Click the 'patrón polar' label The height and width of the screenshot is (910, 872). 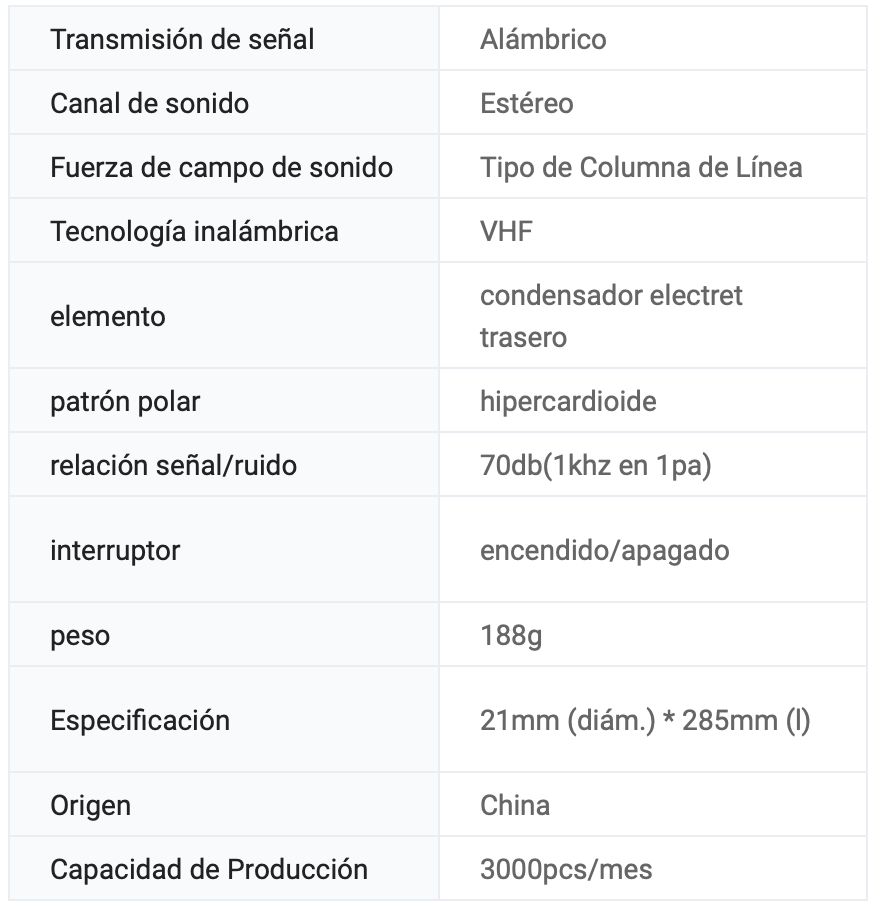coord(125,401)
